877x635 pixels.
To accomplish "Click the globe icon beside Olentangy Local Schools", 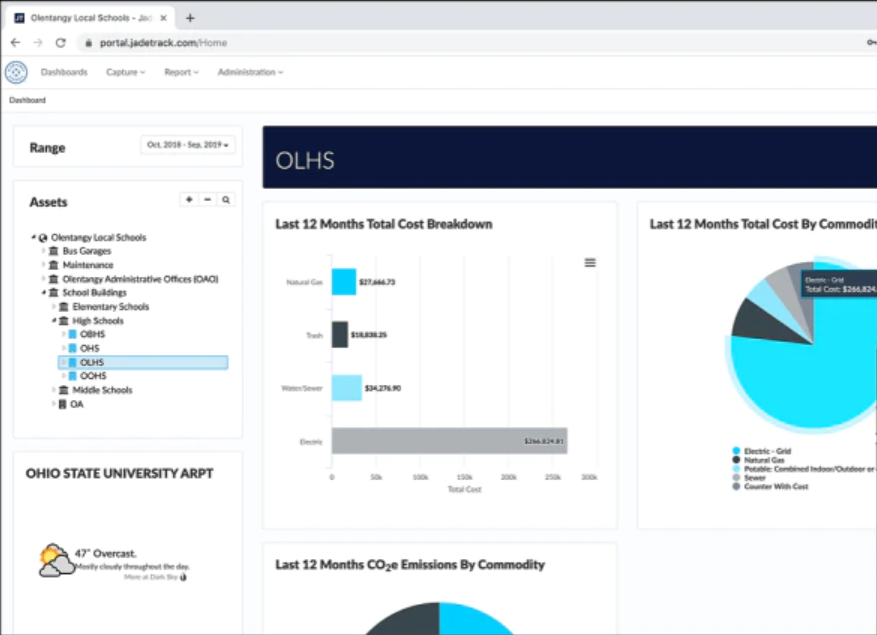I will 43,238.
